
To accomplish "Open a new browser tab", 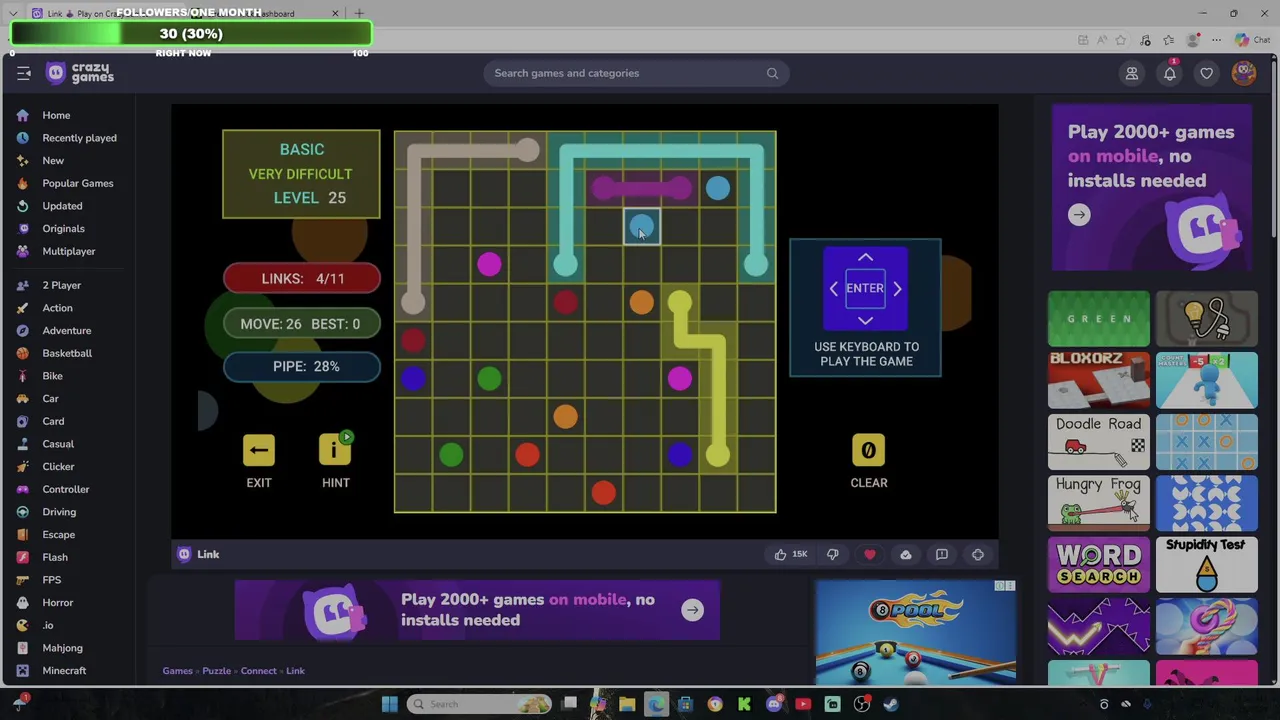I will [x=360, y=13].
